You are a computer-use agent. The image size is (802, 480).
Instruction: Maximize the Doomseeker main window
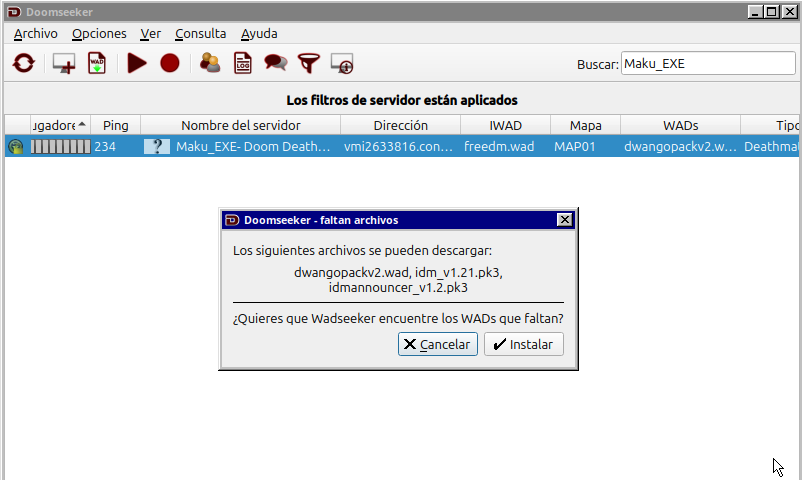(x=772, y=11)
